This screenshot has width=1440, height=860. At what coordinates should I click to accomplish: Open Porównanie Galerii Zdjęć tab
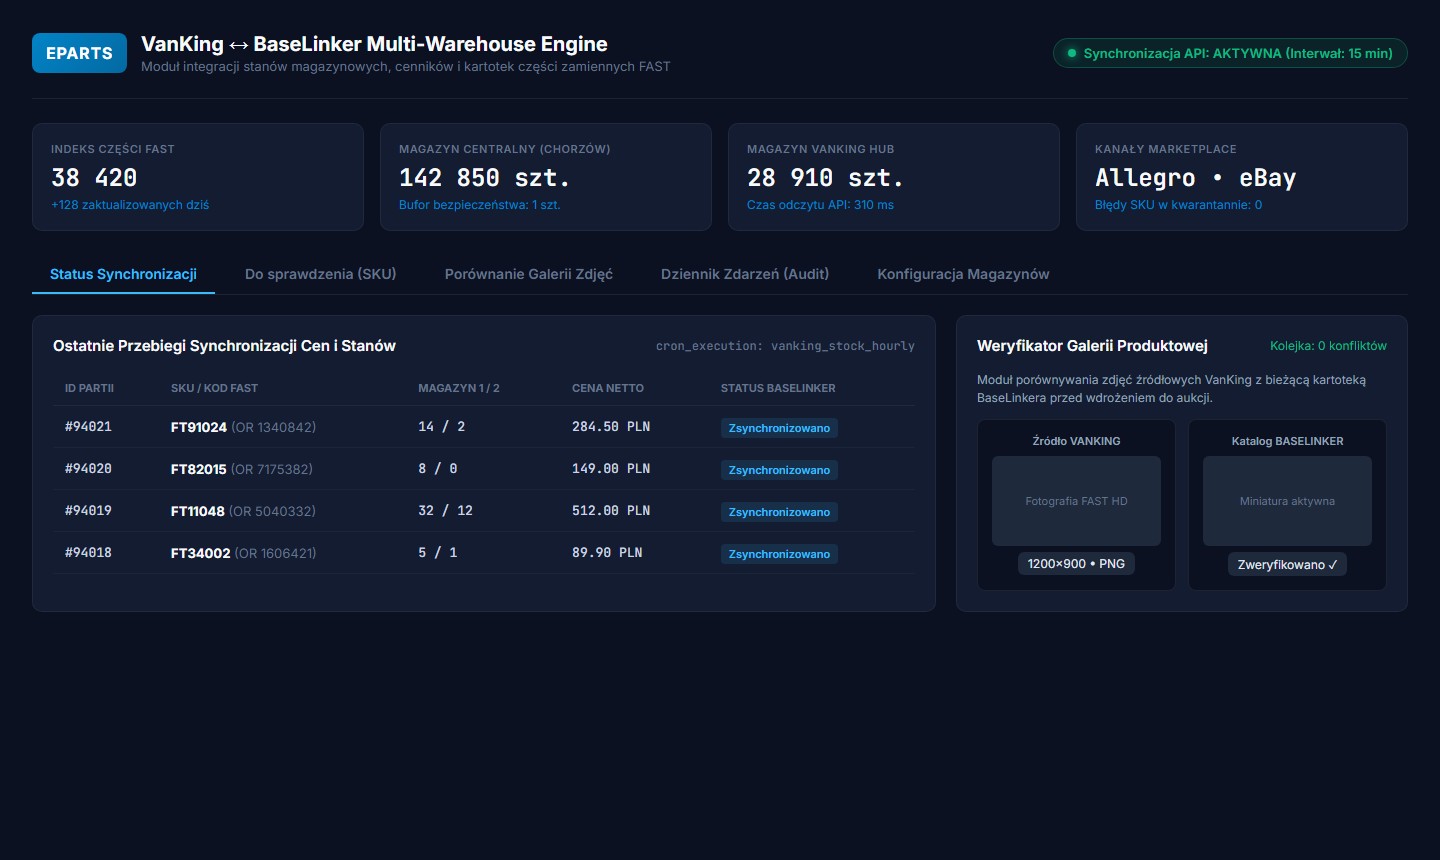[529, 274]
